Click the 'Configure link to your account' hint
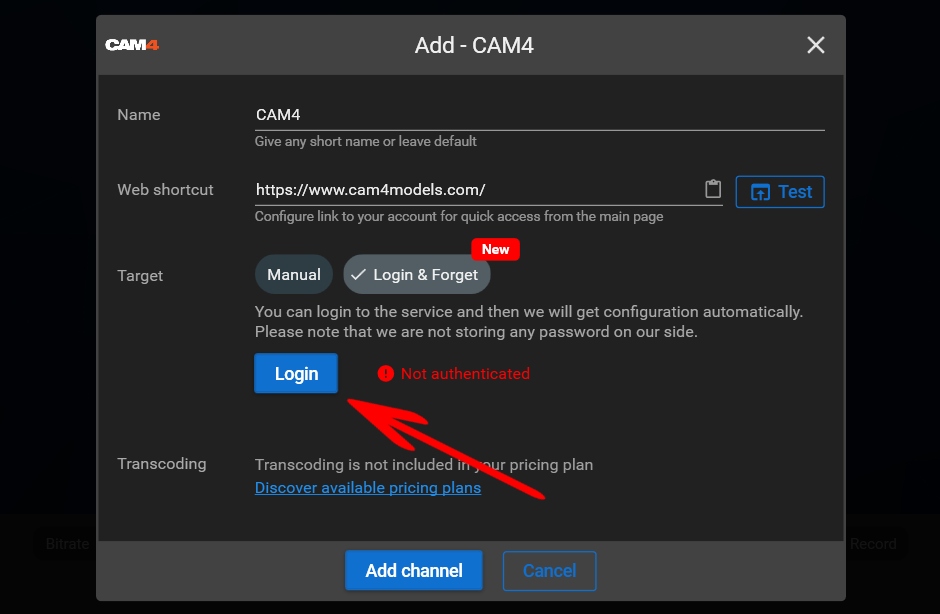 [x=459, y=216]
